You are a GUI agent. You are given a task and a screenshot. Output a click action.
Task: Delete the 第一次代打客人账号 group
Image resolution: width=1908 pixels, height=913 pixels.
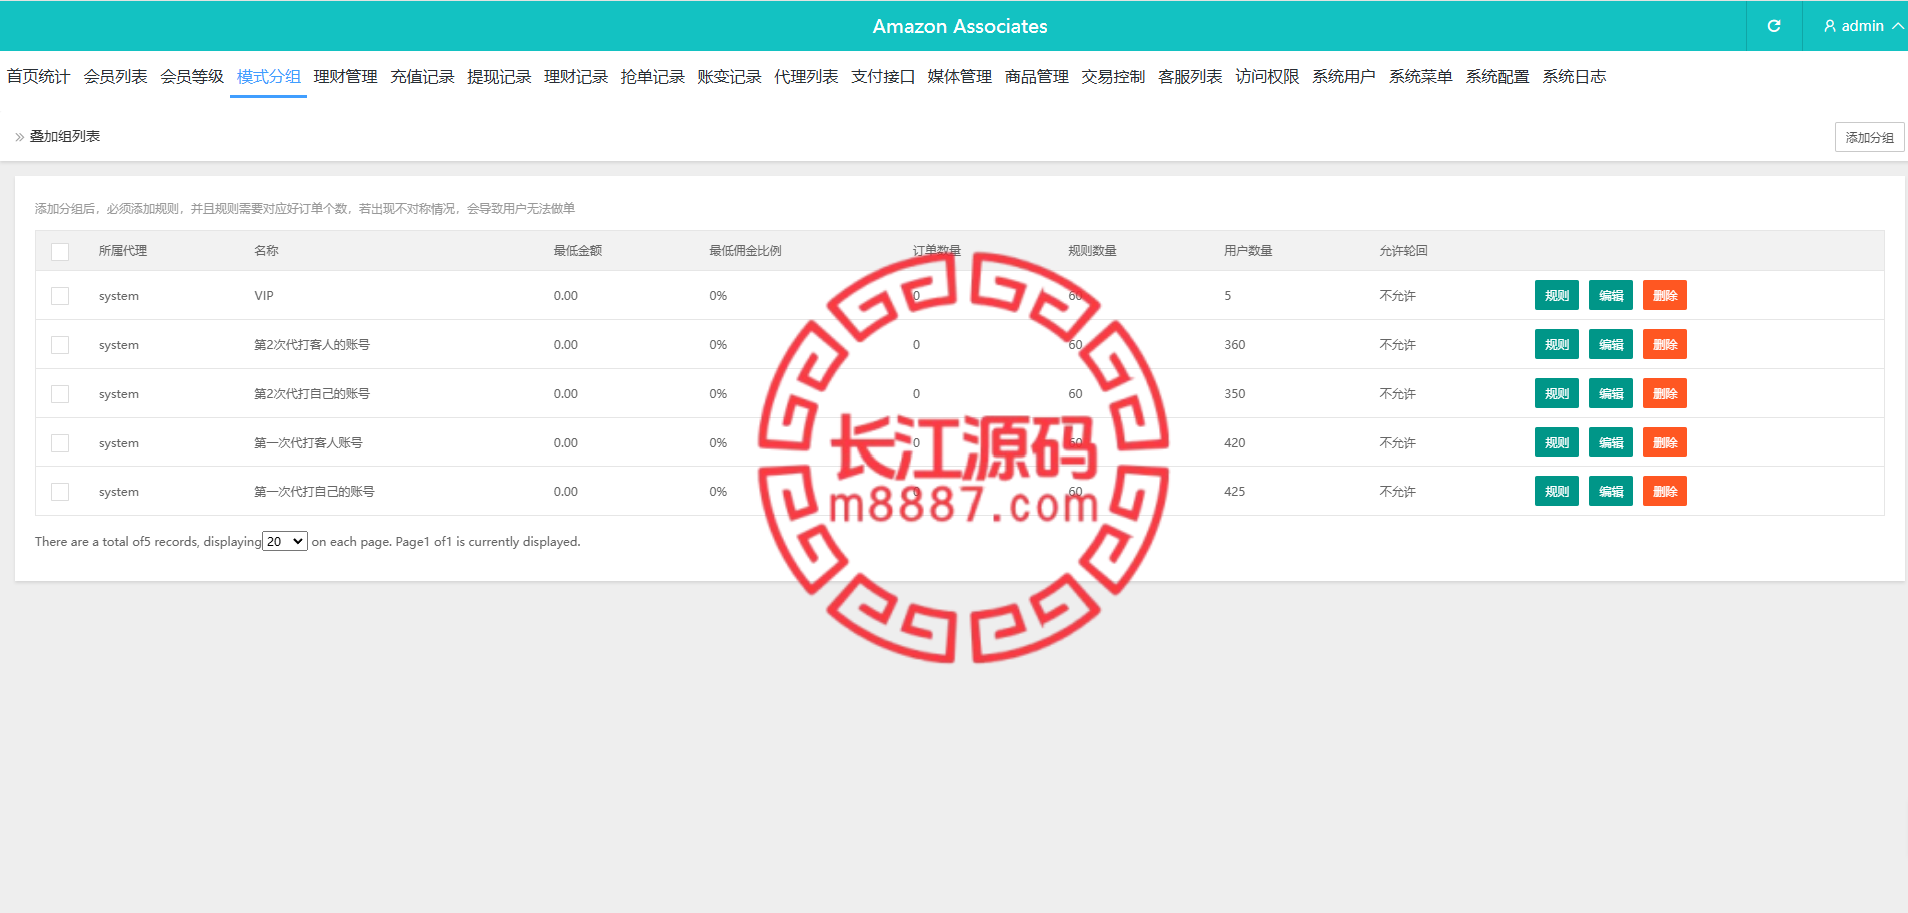point(1665,442)
